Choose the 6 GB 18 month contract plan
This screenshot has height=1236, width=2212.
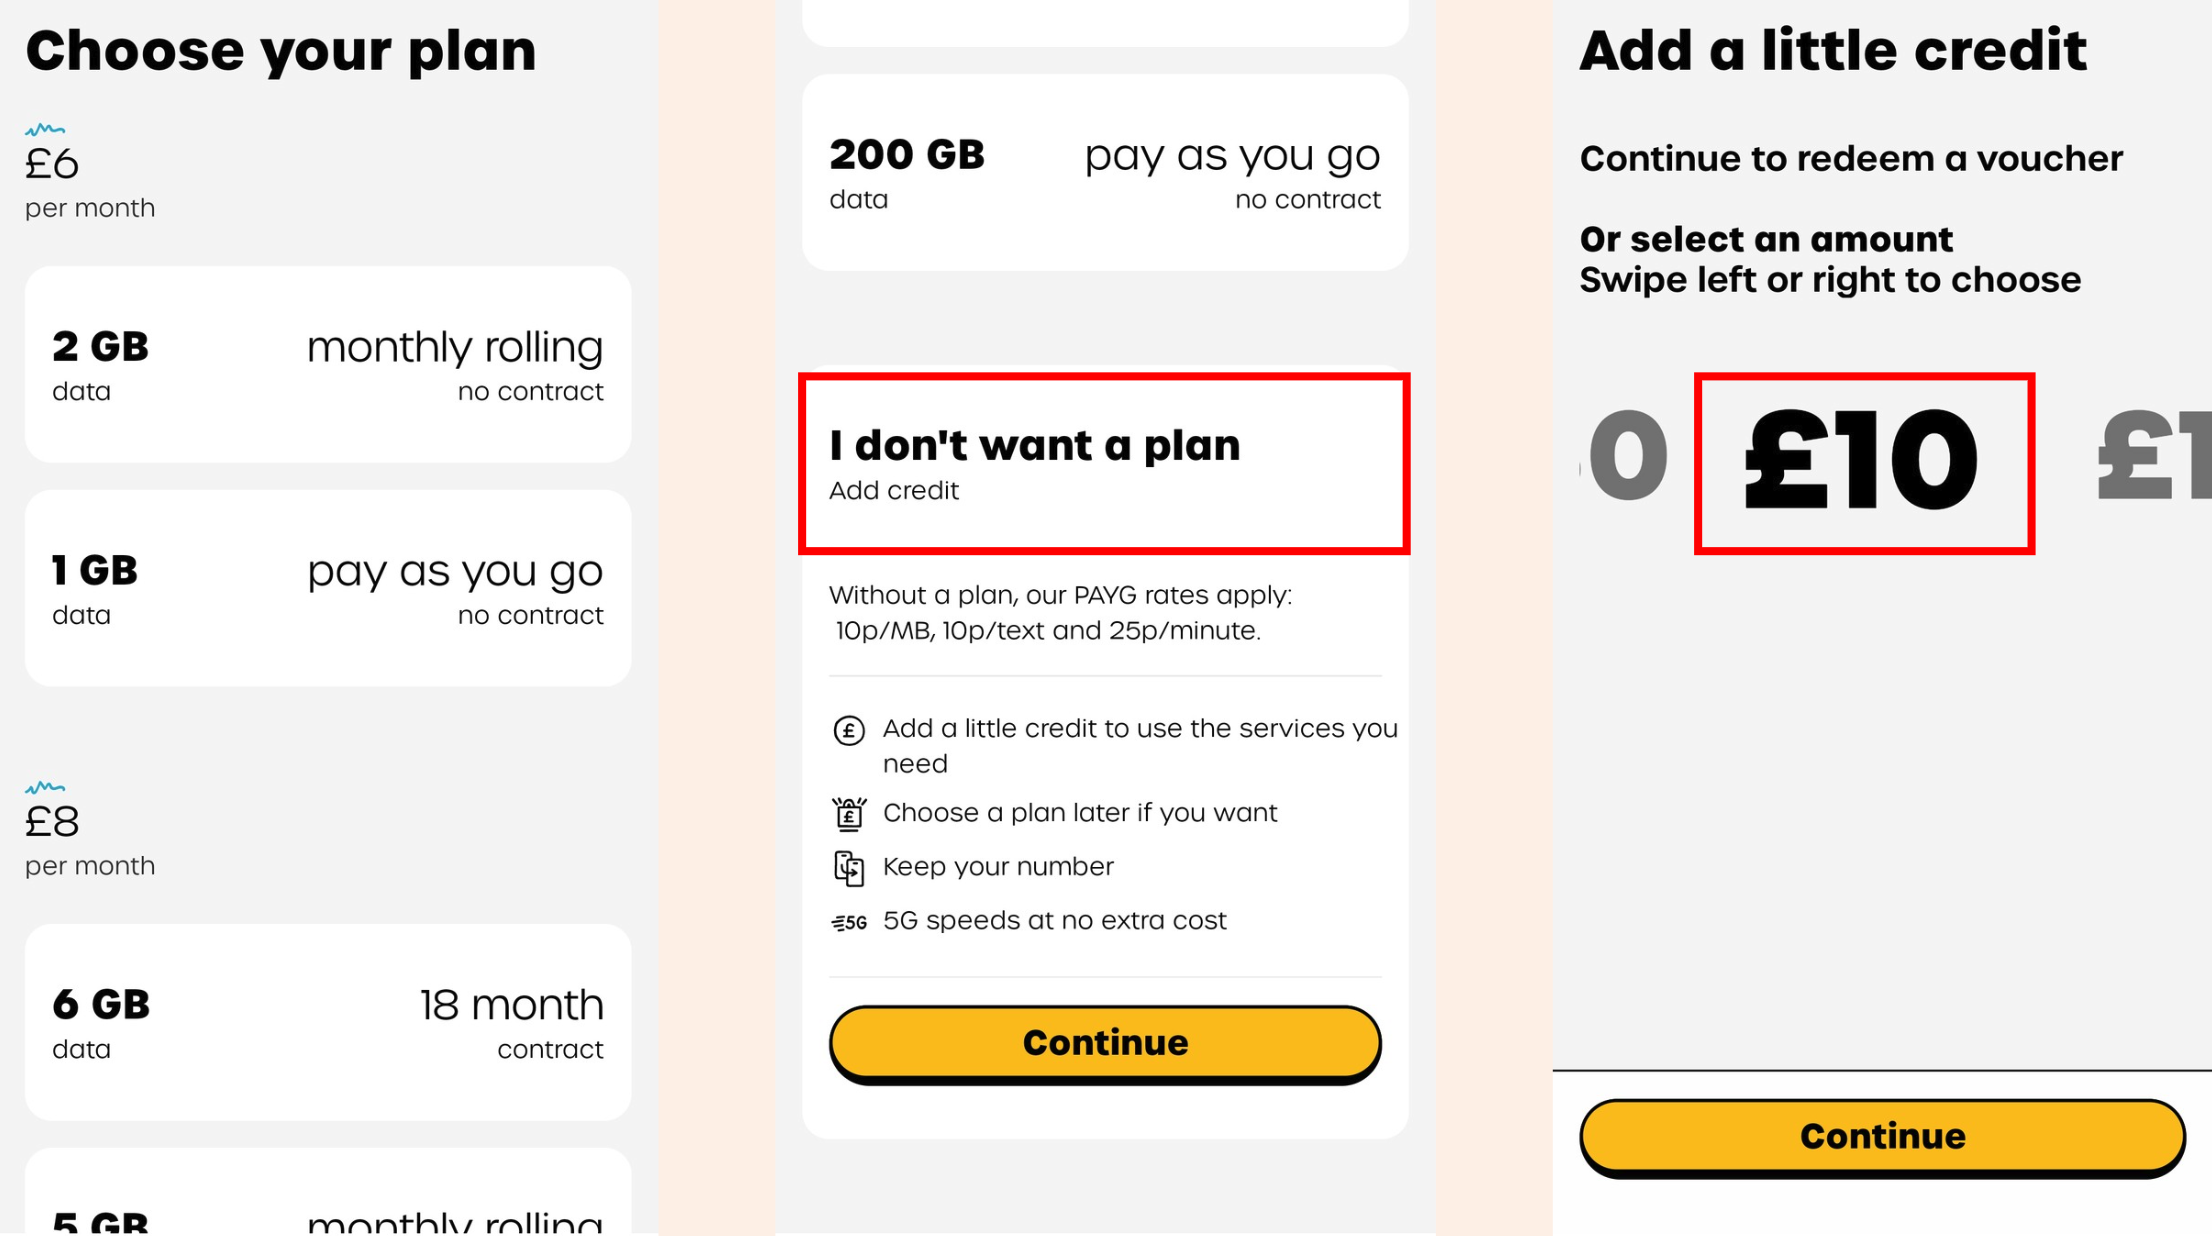coord(328,1022)
